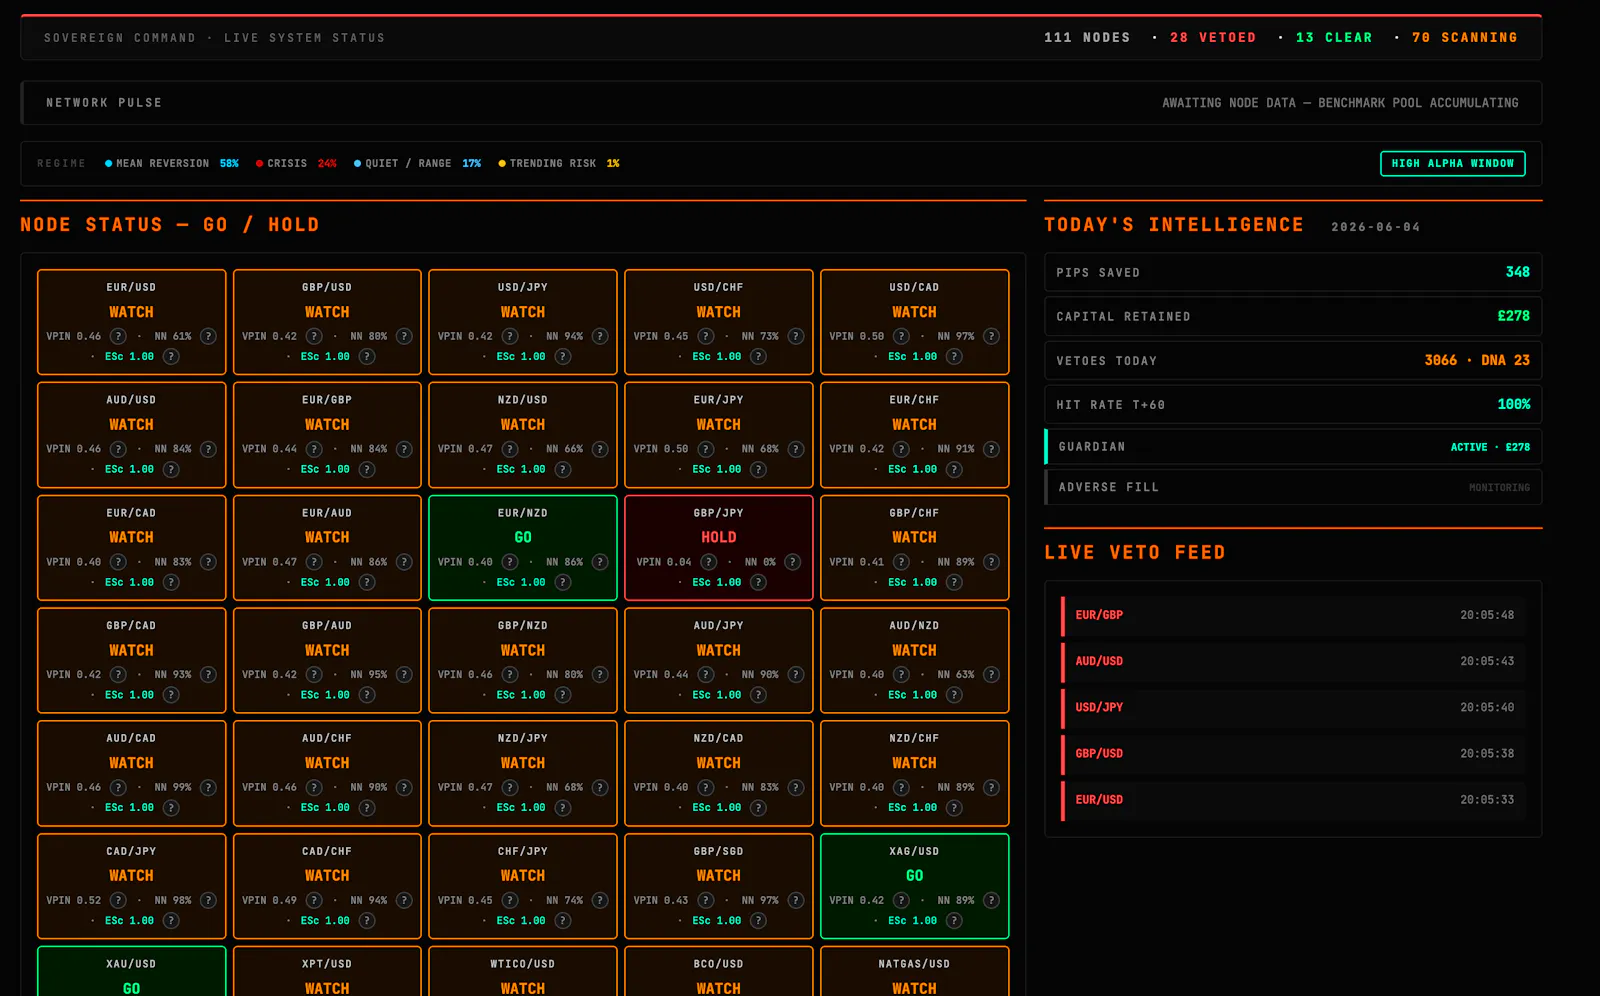Click the HIGH ALPHA WINDOW button
This screenshot has width=1600, height=996.
[x=1452, y=163]
